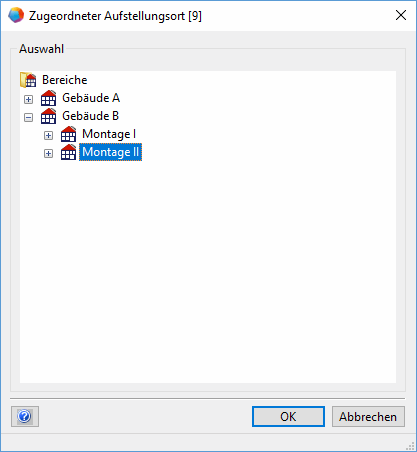
Task: Select Gebäude B in the tree
Action: coord(90,116)
